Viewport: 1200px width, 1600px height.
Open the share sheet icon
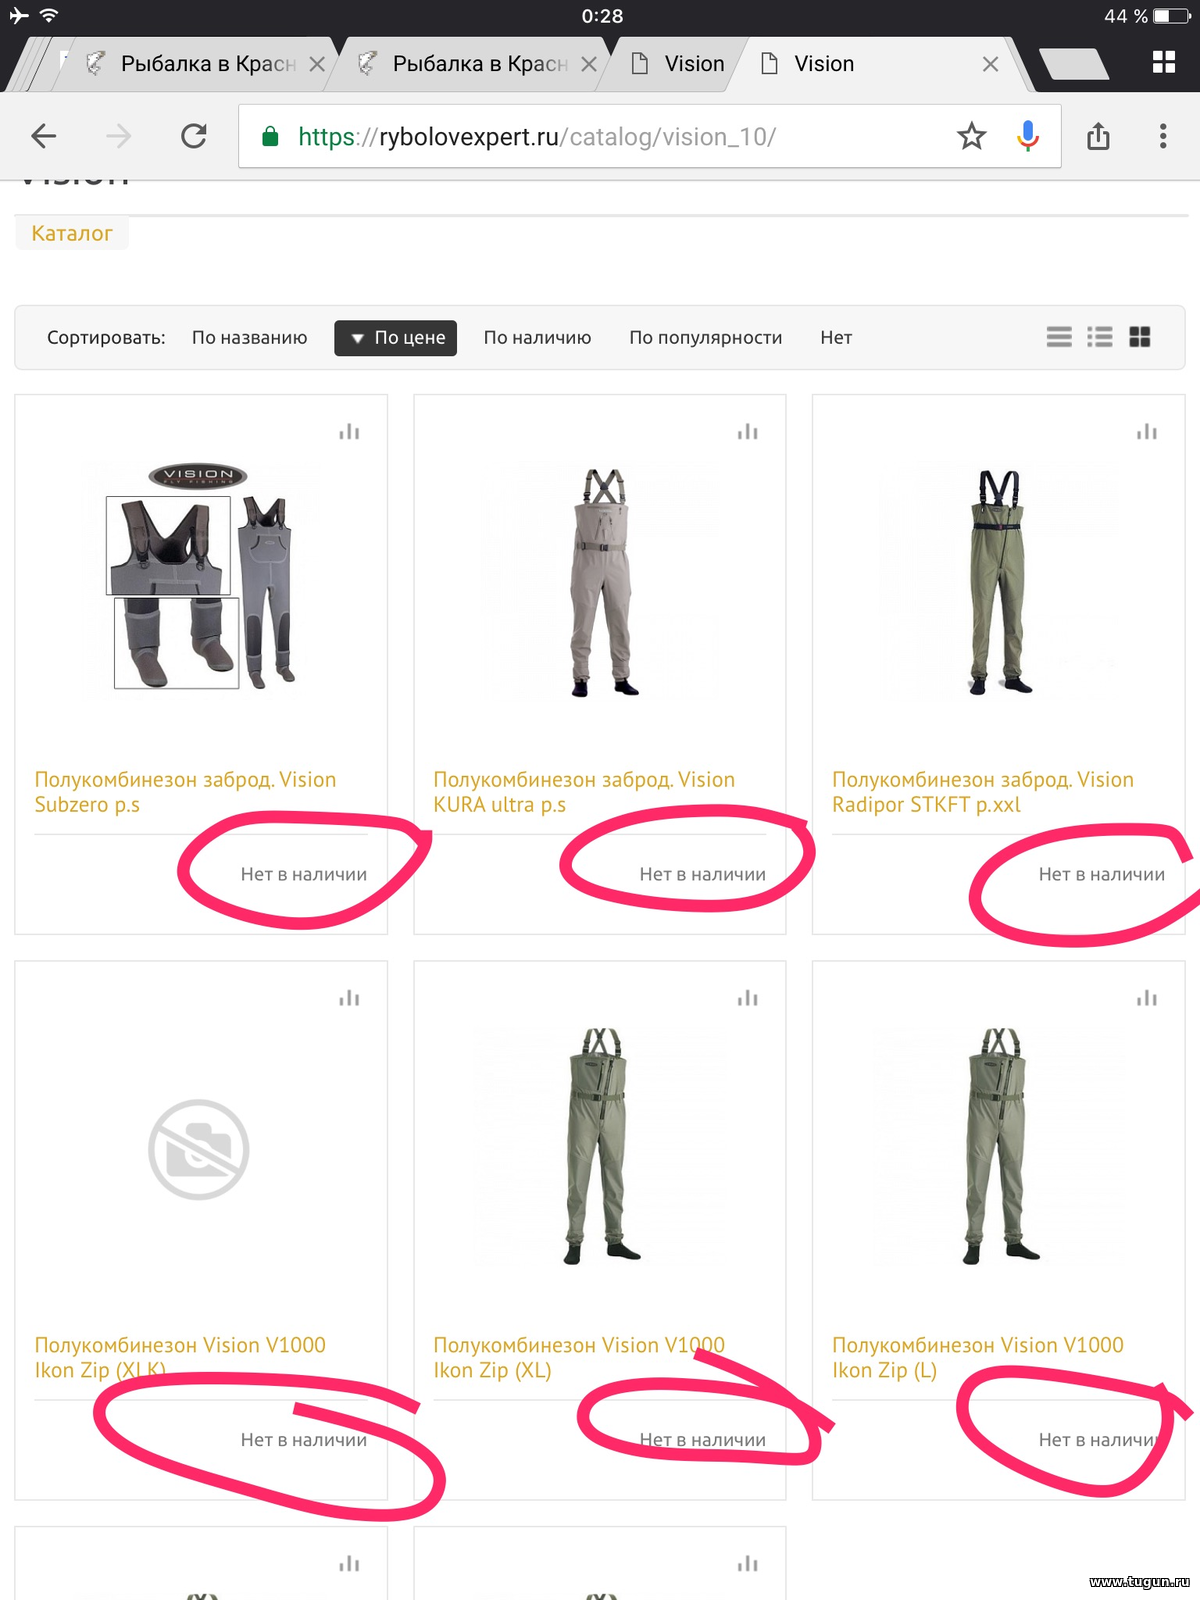tap(1098, 136)
